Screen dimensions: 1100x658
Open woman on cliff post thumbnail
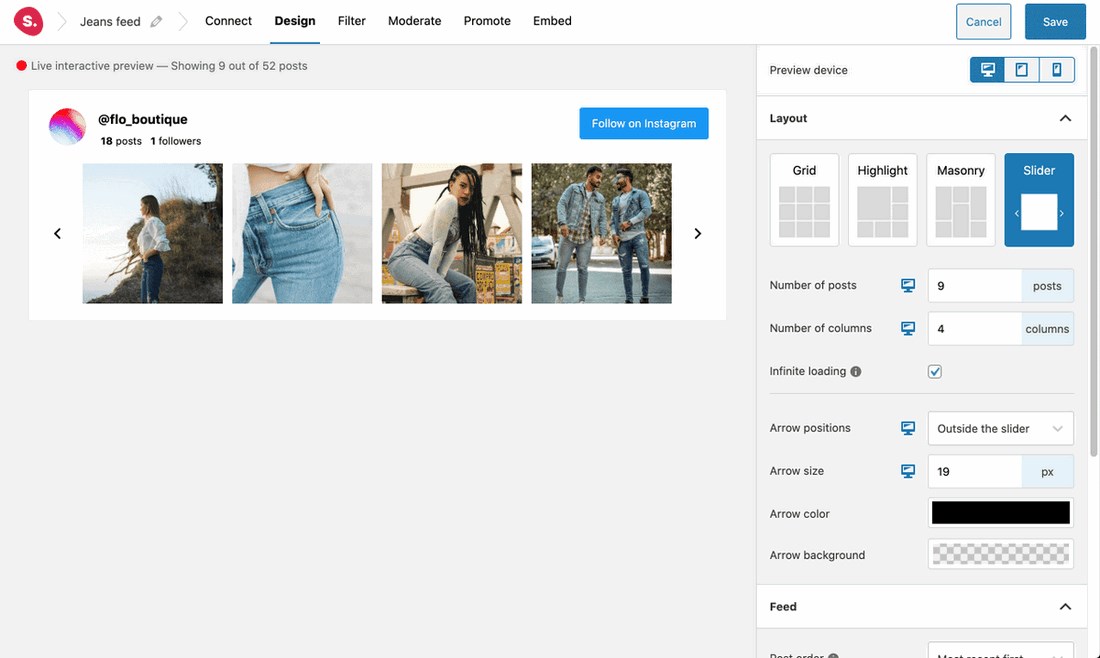(x=152, y=234)
